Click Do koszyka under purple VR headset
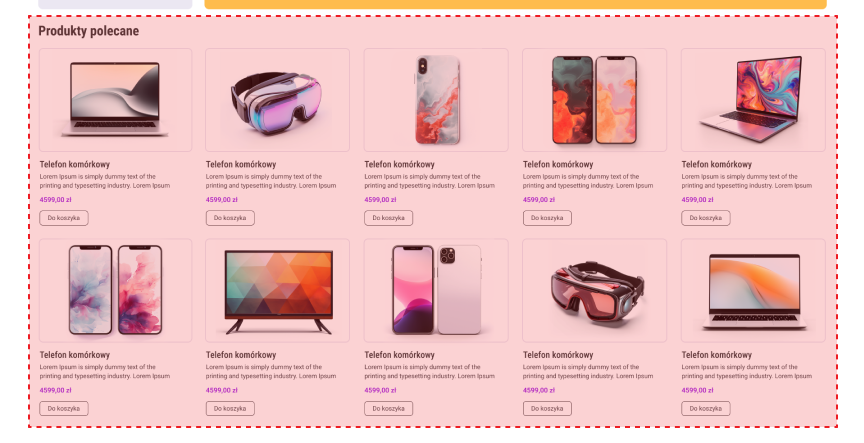Viewport: 864px width, 443px height. coord(230,218)
